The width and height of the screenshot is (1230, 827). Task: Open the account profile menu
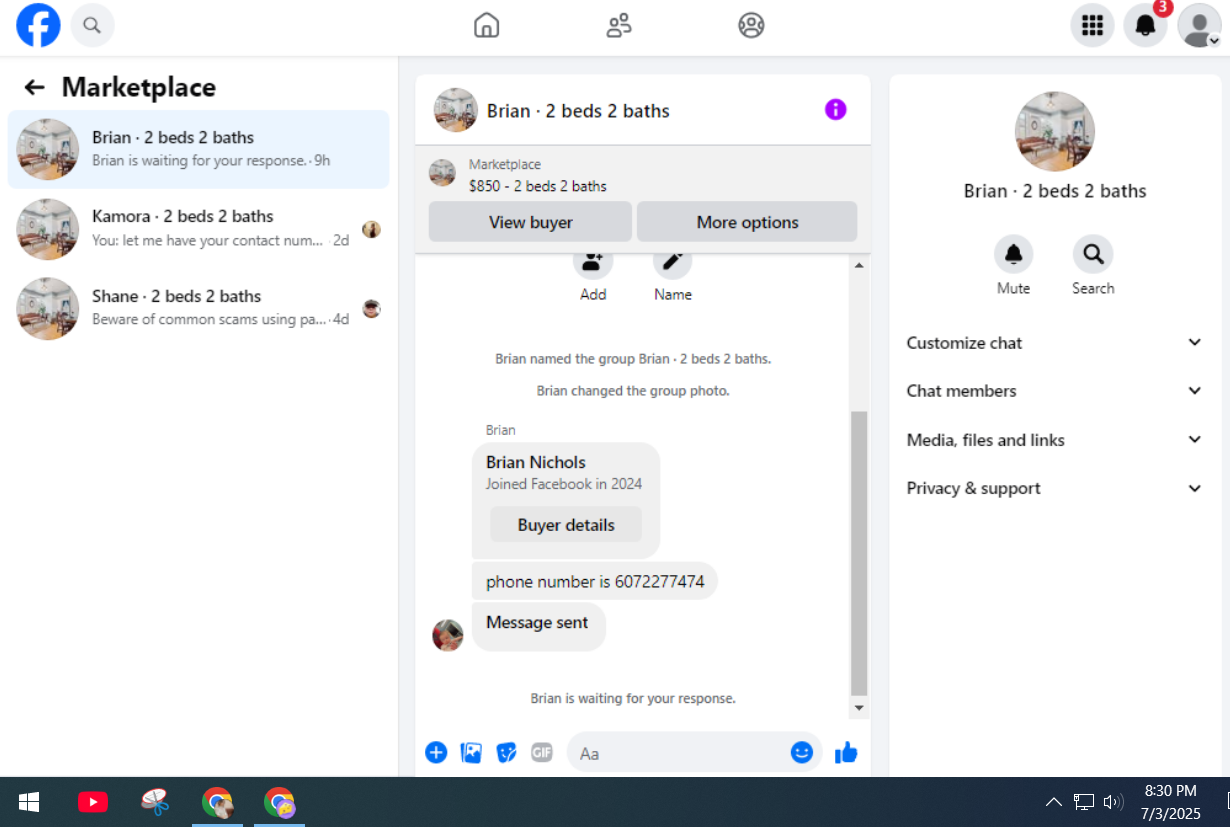point(1199,25)
